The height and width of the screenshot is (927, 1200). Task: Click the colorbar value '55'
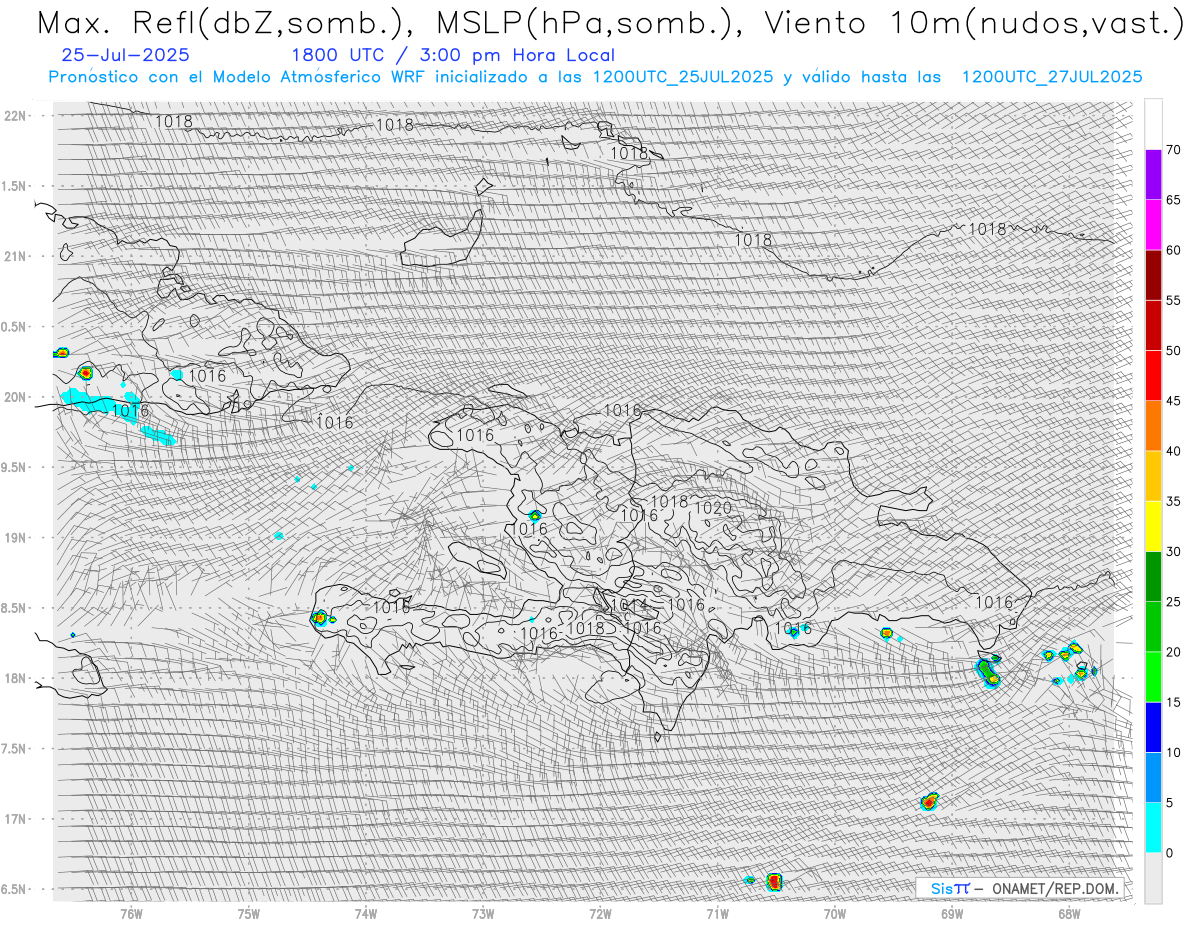click(1173, 301)
